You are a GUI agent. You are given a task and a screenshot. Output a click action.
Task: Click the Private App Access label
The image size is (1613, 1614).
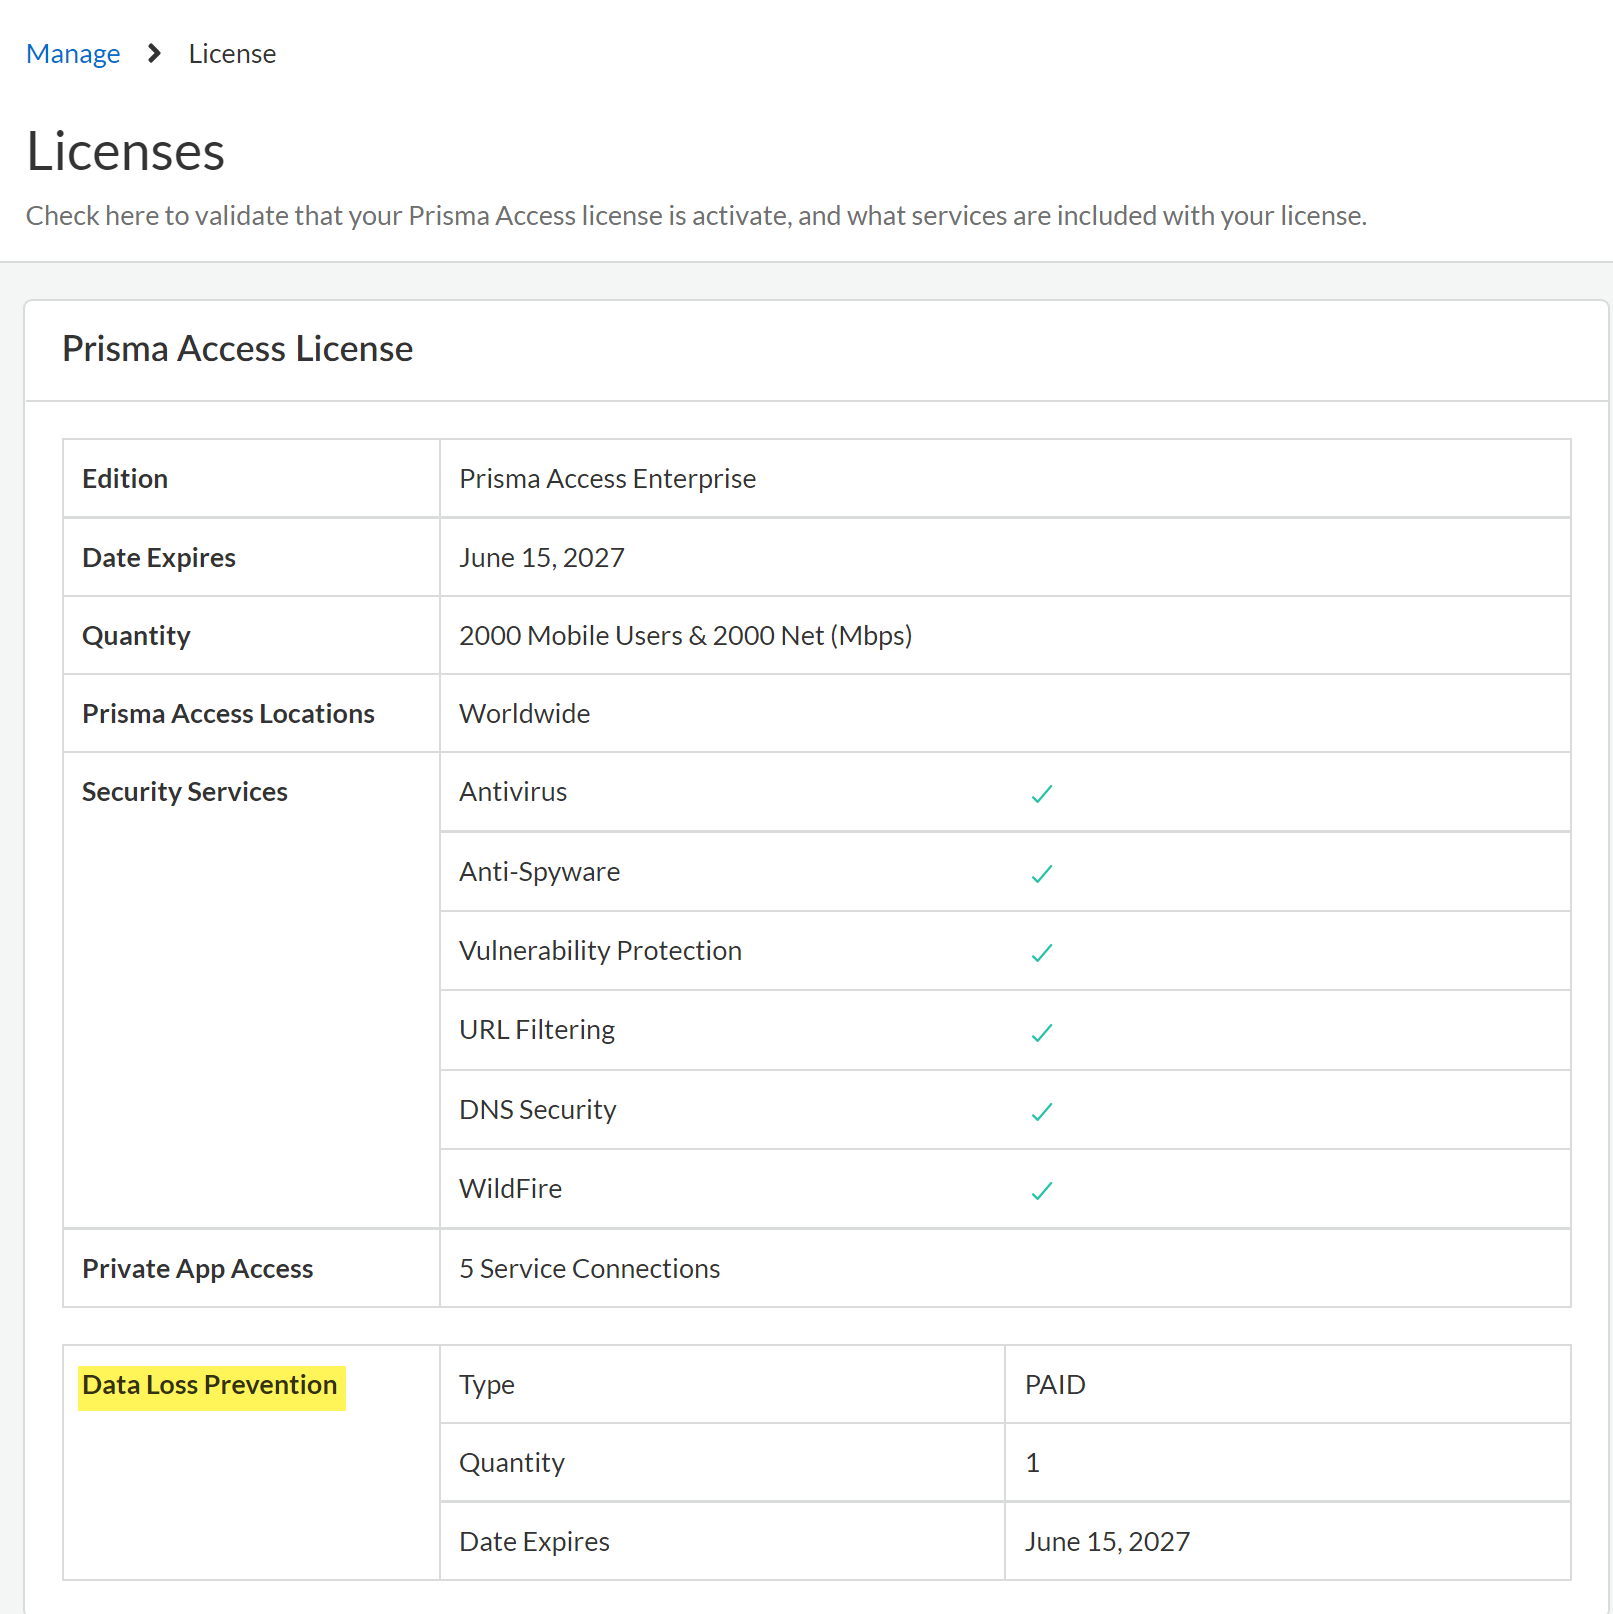pyautogui.click(x=198, y=1269)
